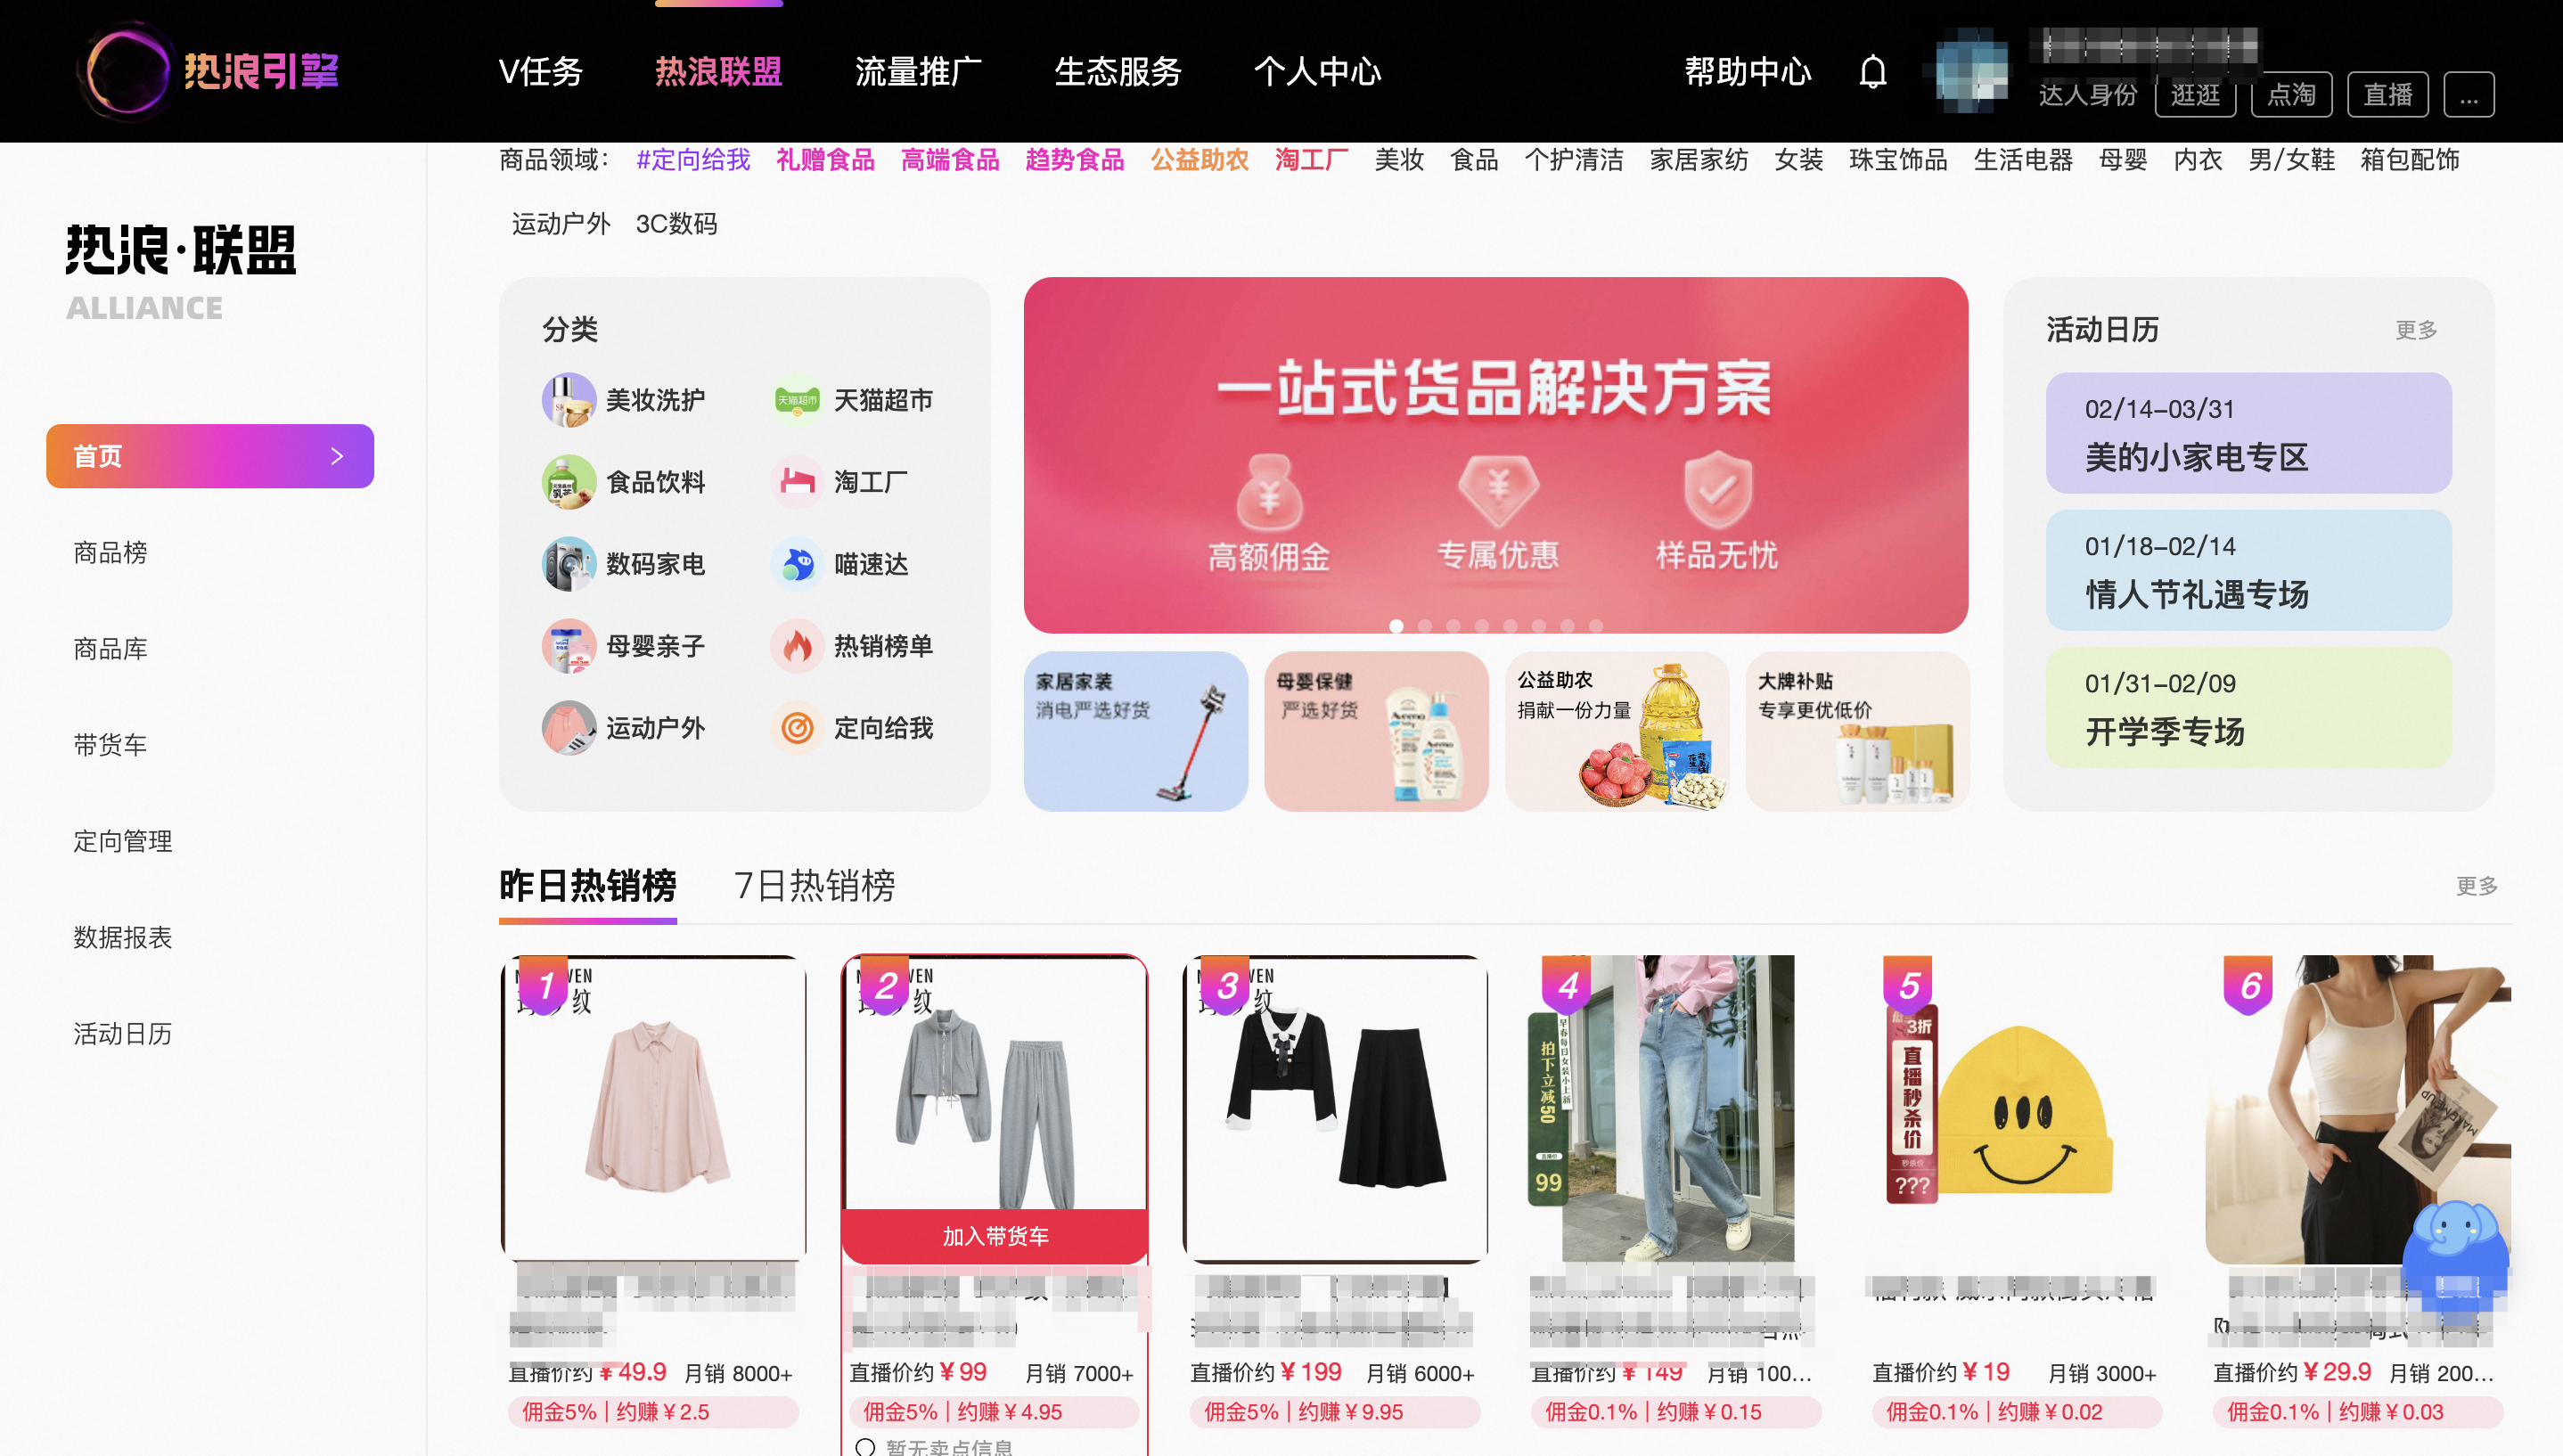Open the 定向给我 target icon
The width and height of the screenshot is (2563, 1456).
(797, 728)
